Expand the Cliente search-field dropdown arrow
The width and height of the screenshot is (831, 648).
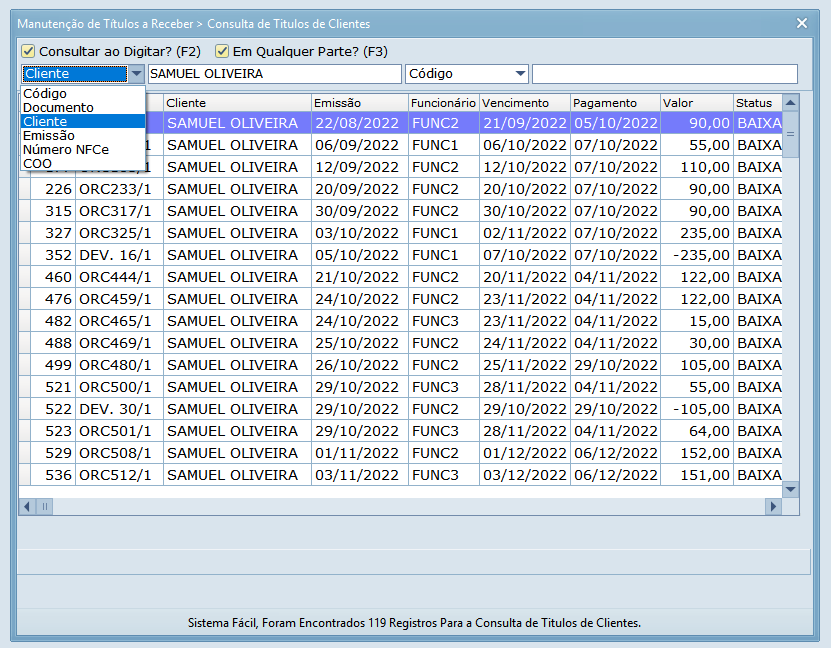pyautogui.click(x=136, y=74)
